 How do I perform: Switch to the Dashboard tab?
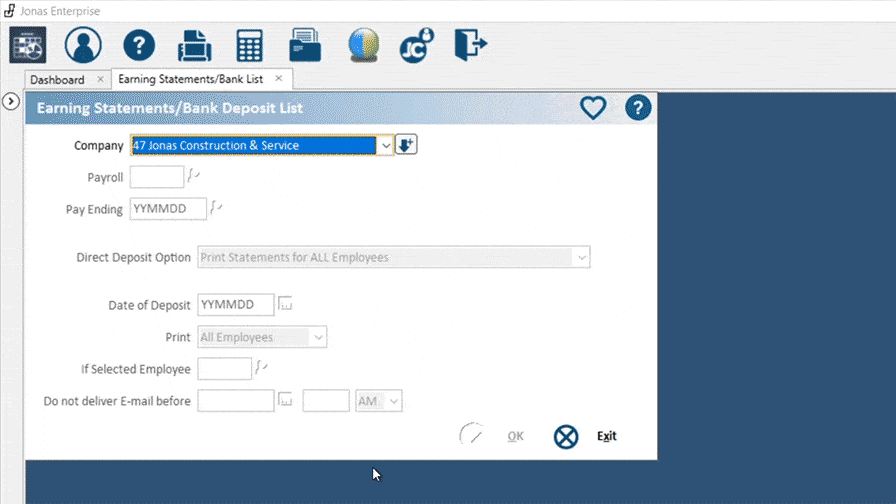click(57, 79)
